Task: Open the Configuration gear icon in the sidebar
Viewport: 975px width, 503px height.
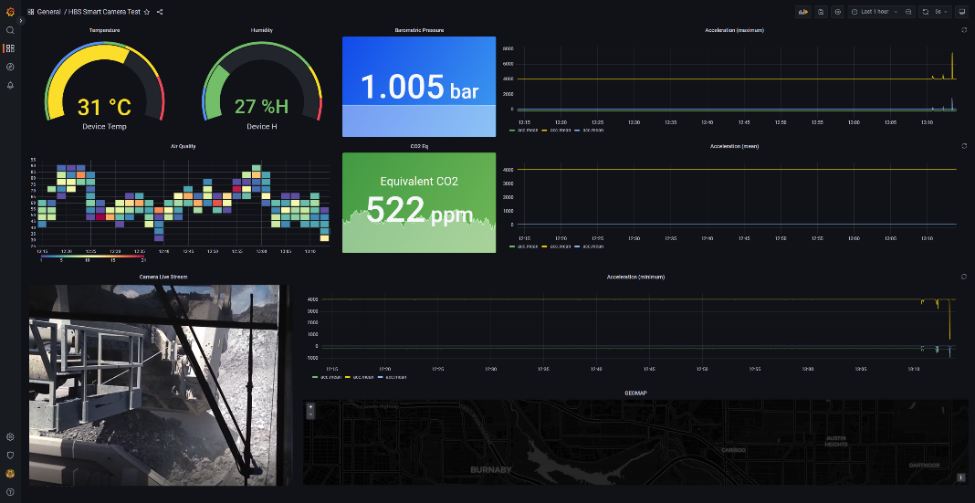Action: tap(10, 437)
